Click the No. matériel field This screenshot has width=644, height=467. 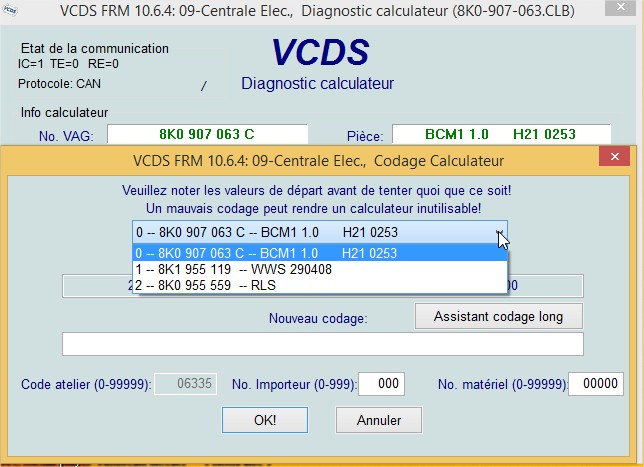[596, 384]
